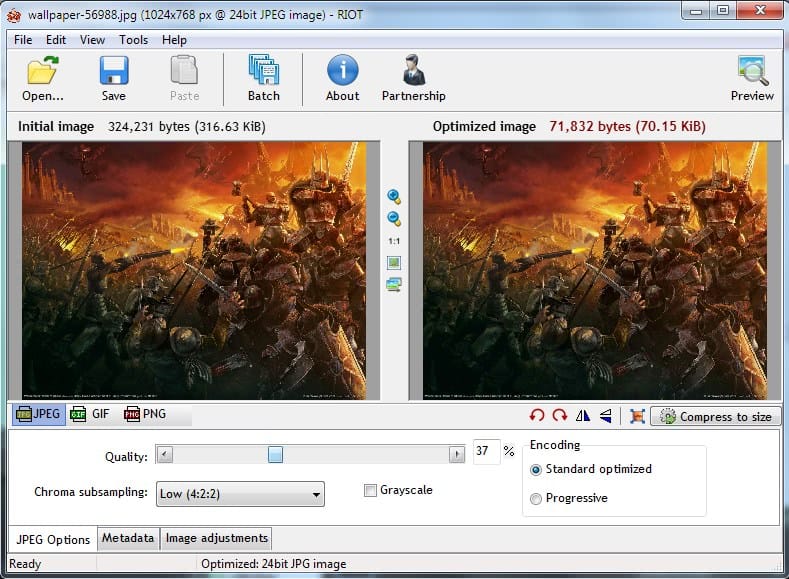Select JPEG output format
789x579 pixels.
(x=39, y=414)
